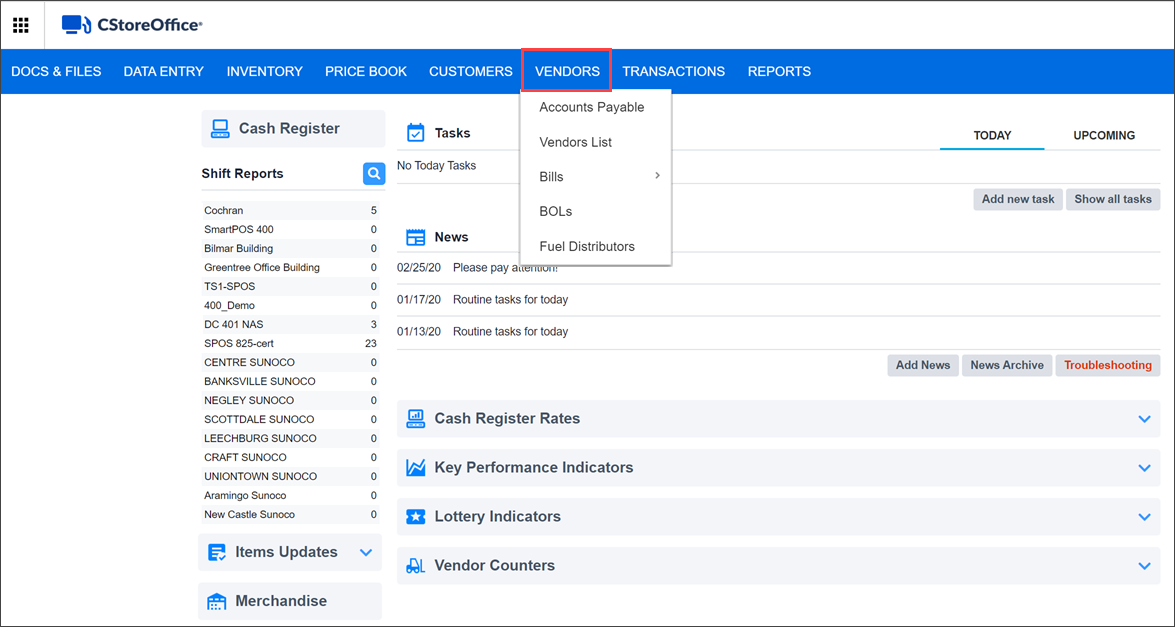1175x627 pixels.
Task: Click the Key Performance Indicators chart icon
Action: (415, 467)
